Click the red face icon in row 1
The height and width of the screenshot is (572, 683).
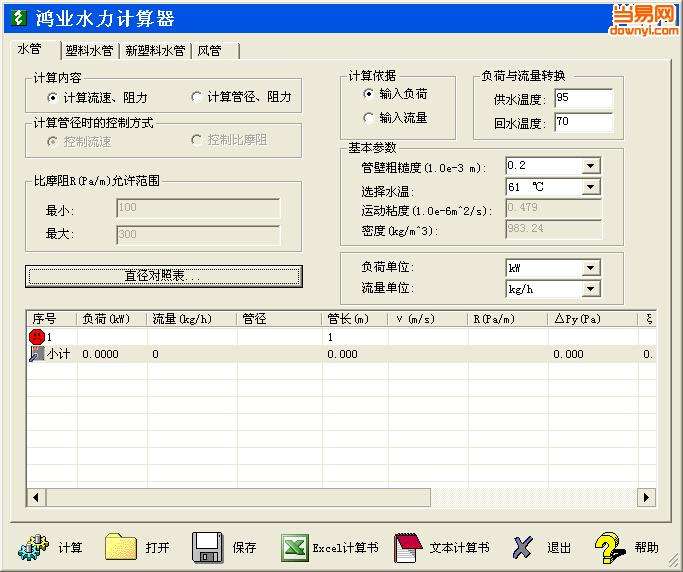(x=37, y=337)
